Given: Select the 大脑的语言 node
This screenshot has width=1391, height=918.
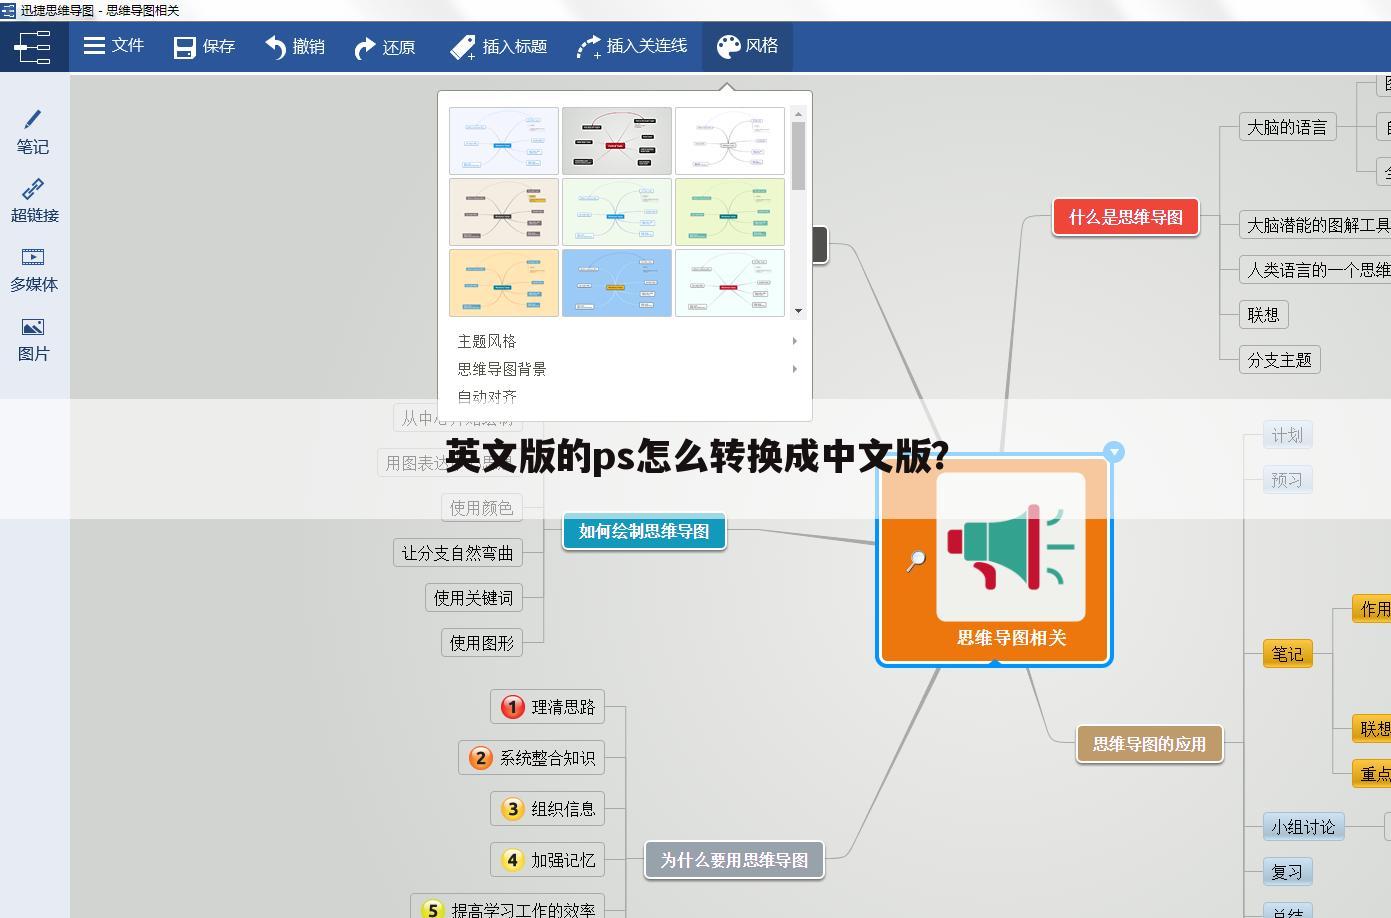Looking at the screenshot, I should click(x=1287, y=127).
